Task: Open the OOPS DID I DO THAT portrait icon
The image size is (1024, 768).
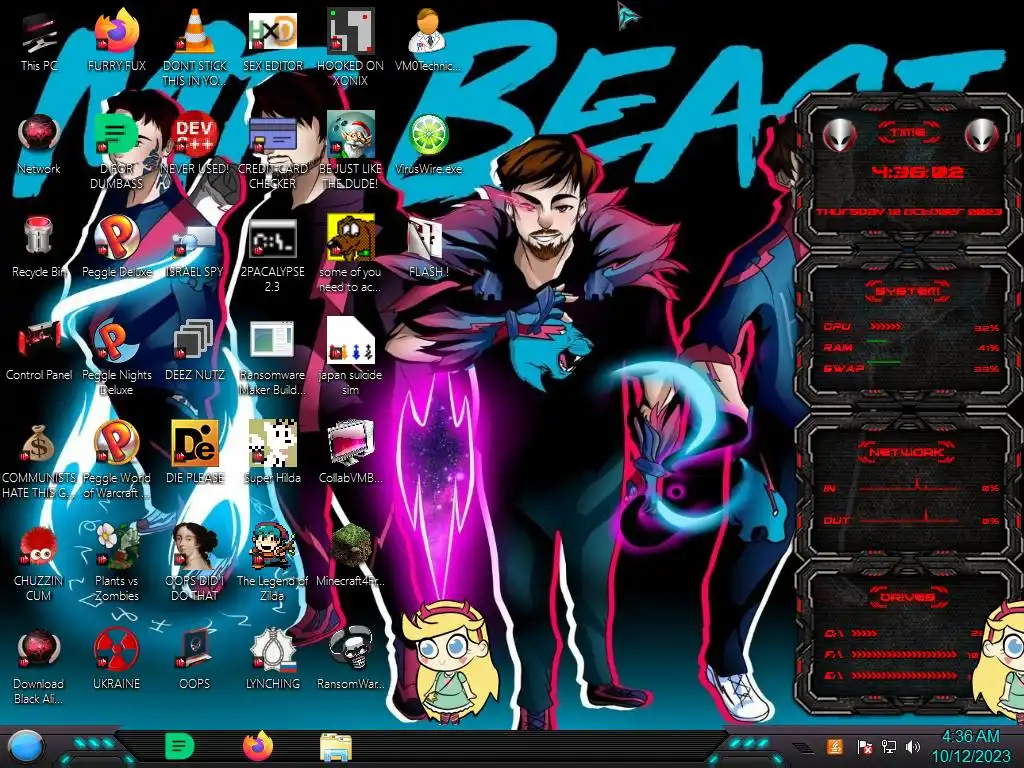Action: click(x=195, y=563)
